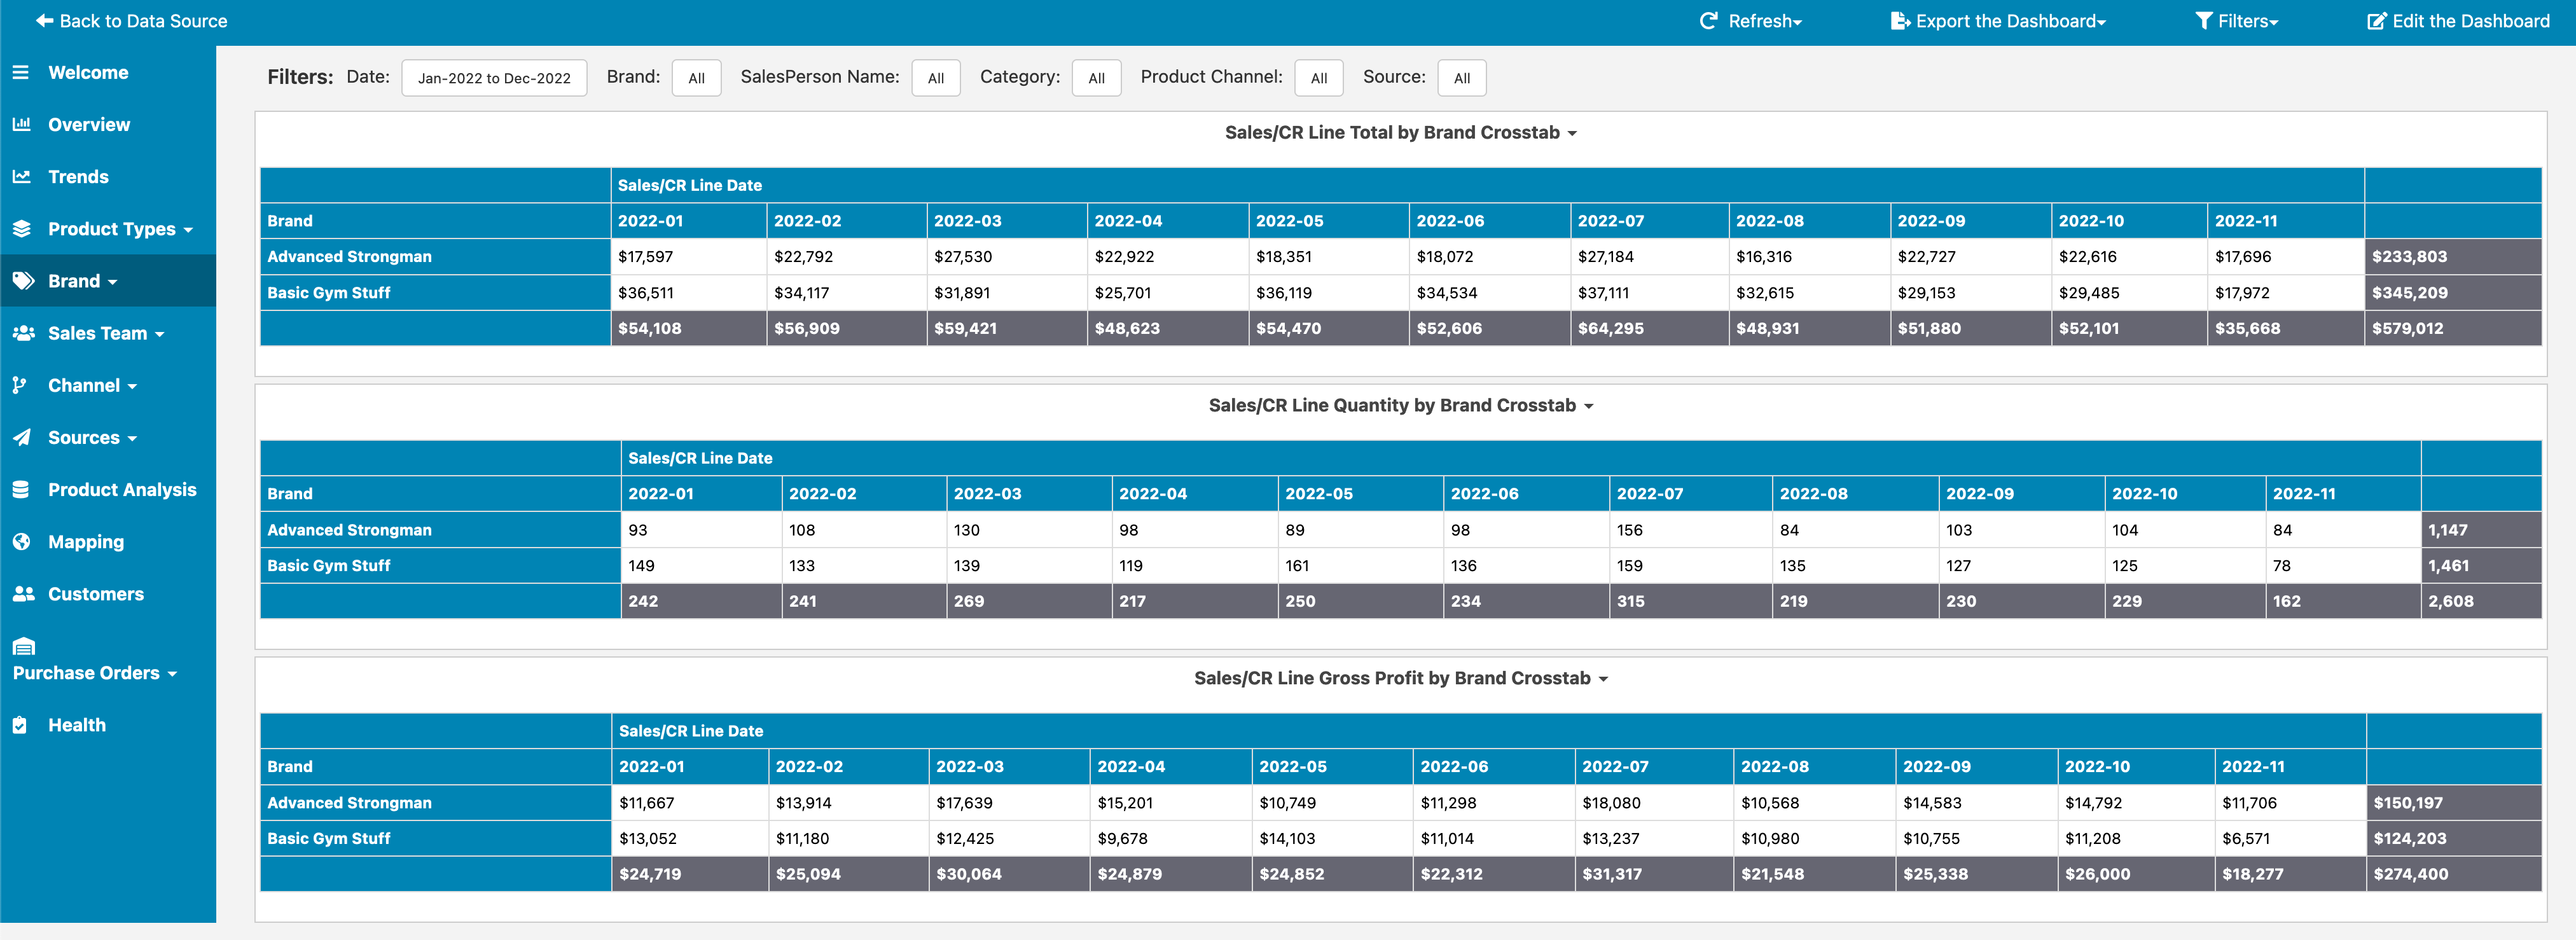Click Welcome in the sidebar menu

pos(87,73)
